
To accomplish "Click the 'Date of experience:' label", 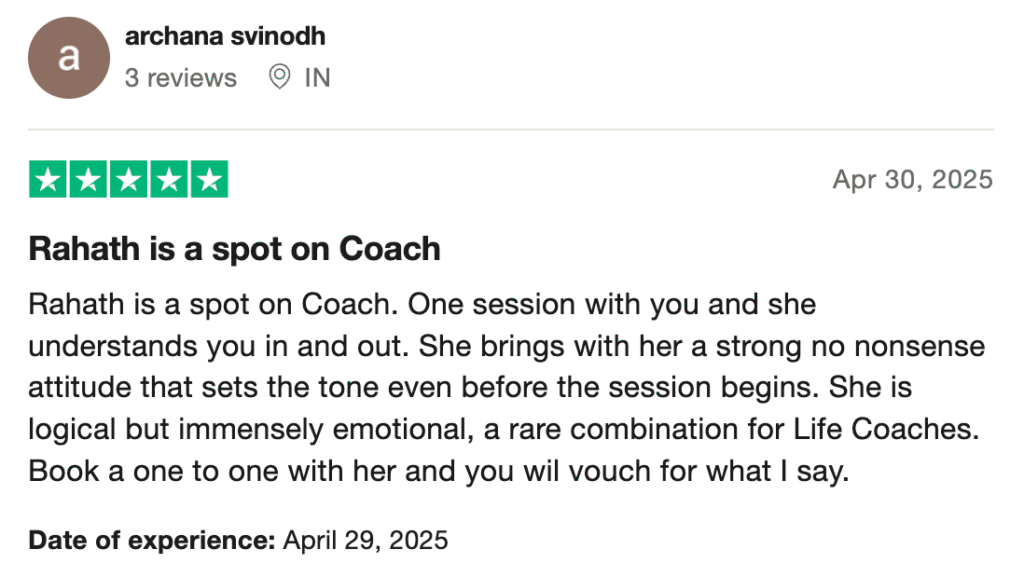I will coord(151,541).
